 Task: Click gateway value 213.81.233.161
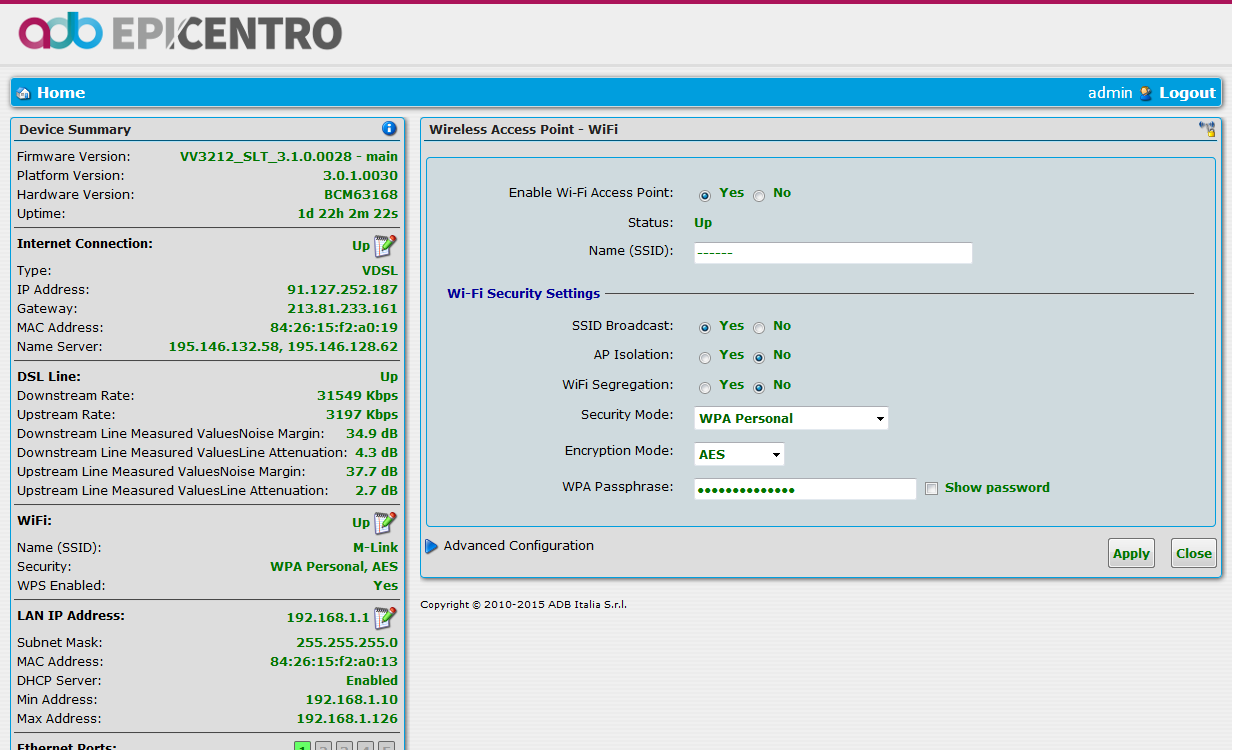point(343,308)
